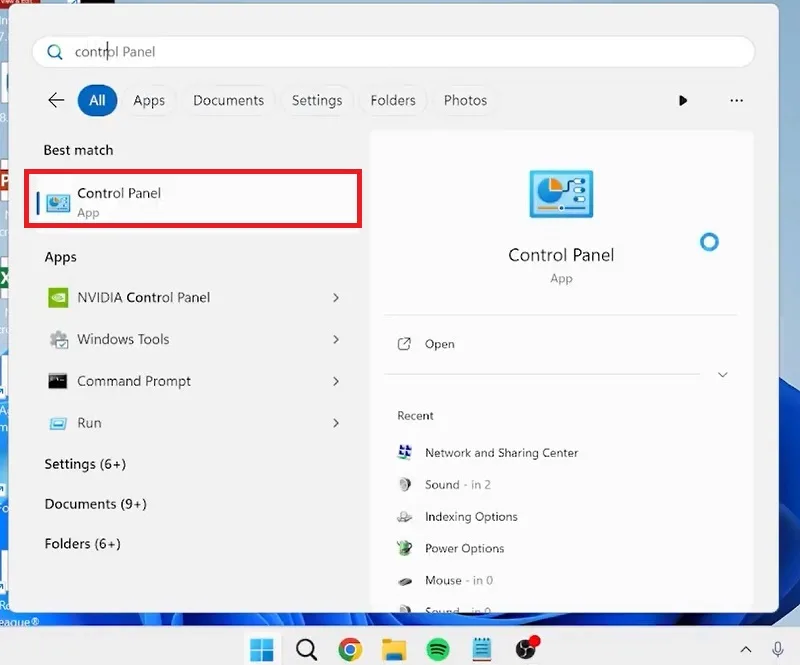Click the NVIDIA Control Panel icon

tap(58, 298)
